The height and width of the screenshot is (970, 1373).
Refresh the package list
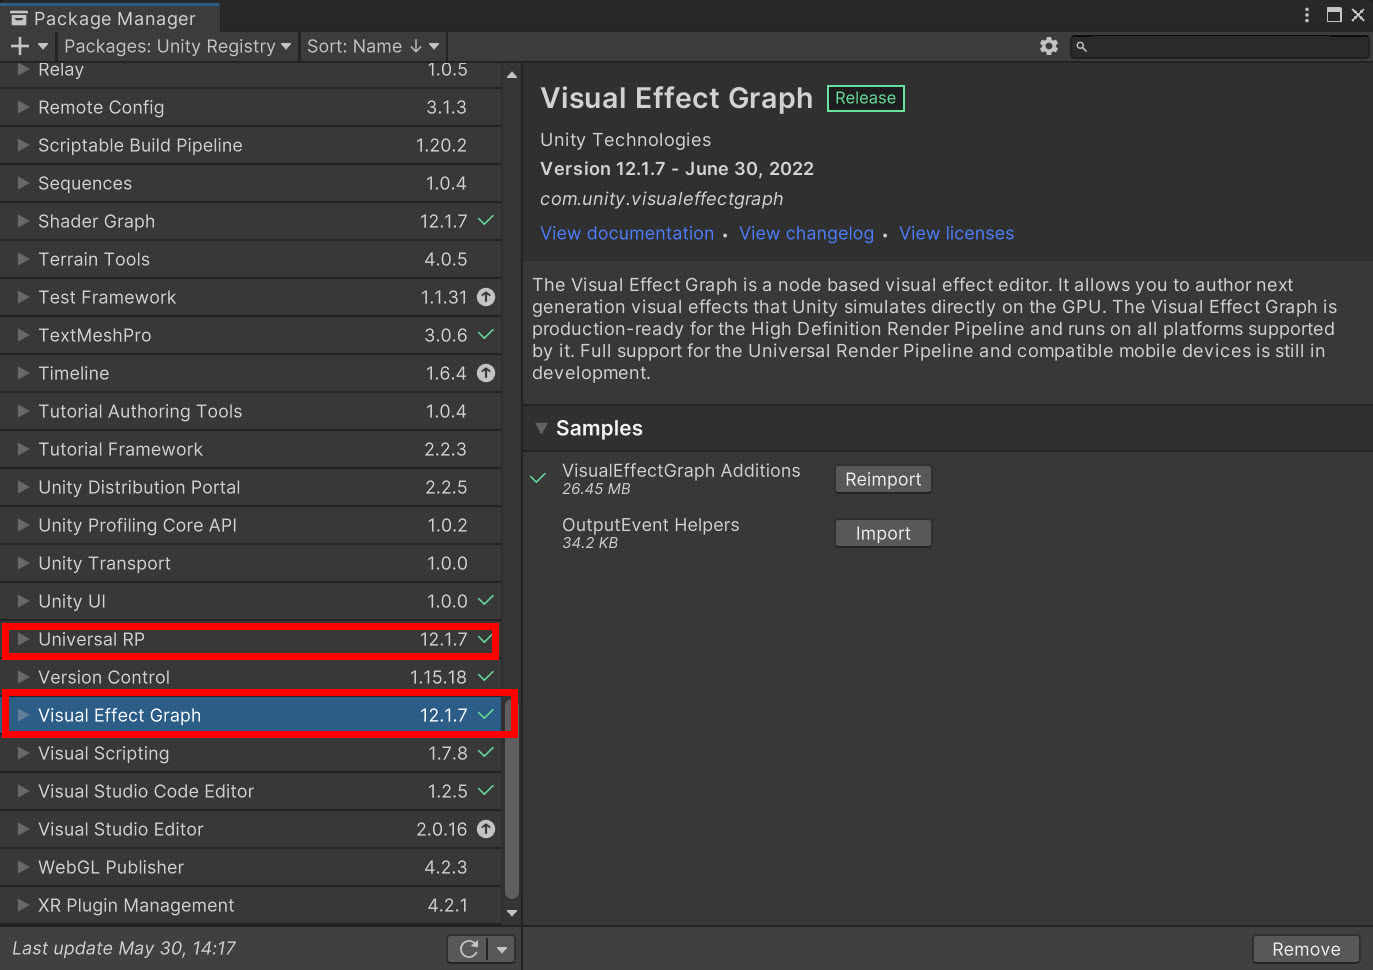click(x=468, y=948)
